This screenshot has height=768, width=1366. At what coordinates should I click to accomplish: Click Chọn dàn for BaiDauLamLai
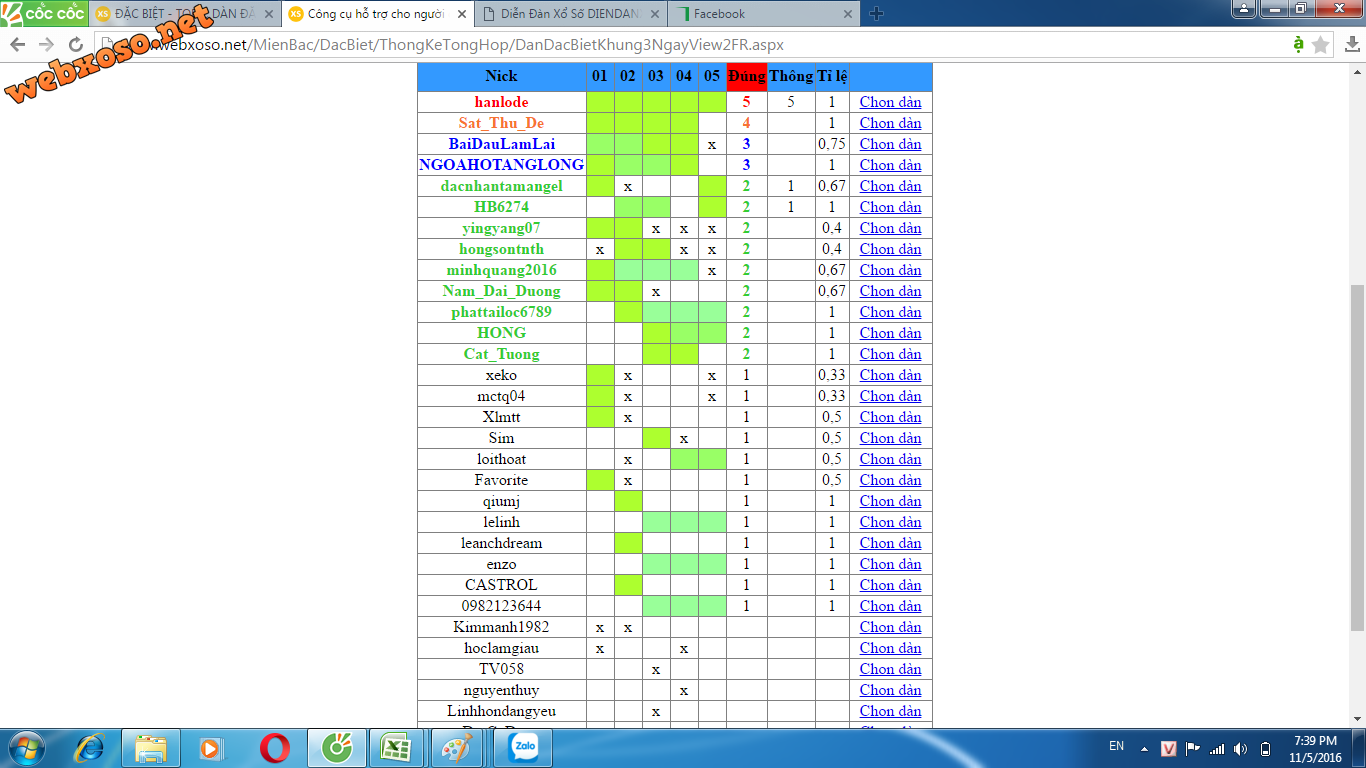click(890, 144)
